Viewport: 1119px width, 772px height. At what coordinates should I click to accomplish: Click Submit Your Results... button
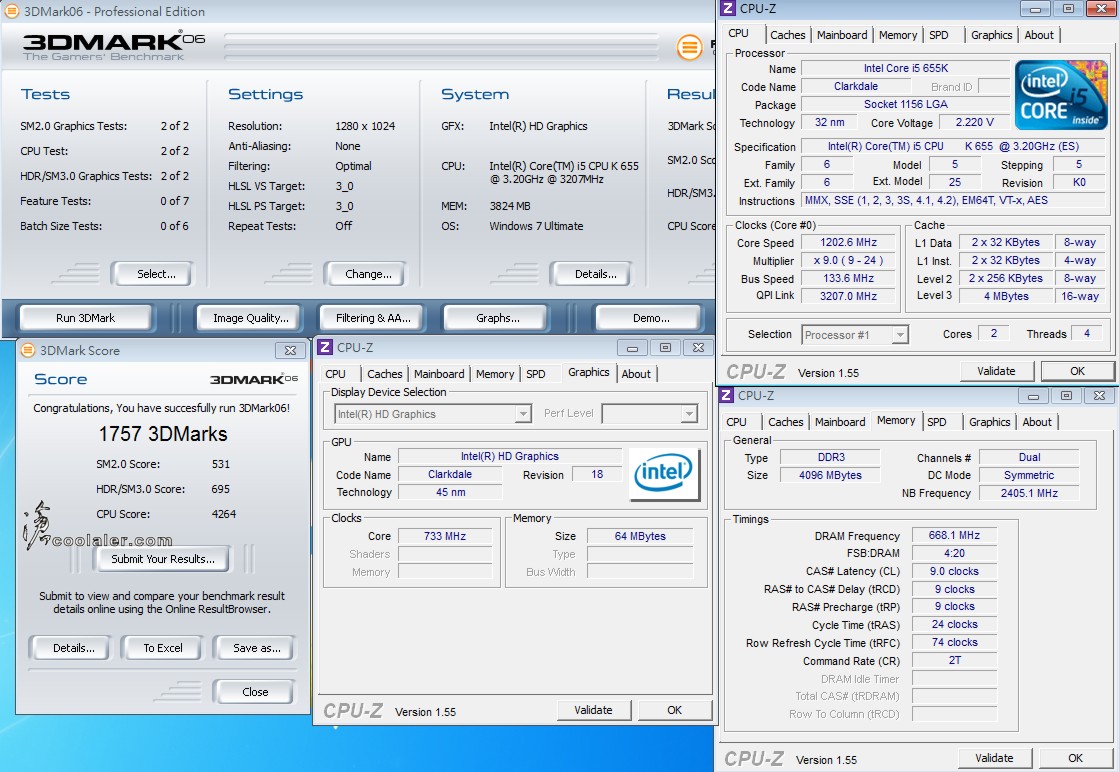(163, 559)
